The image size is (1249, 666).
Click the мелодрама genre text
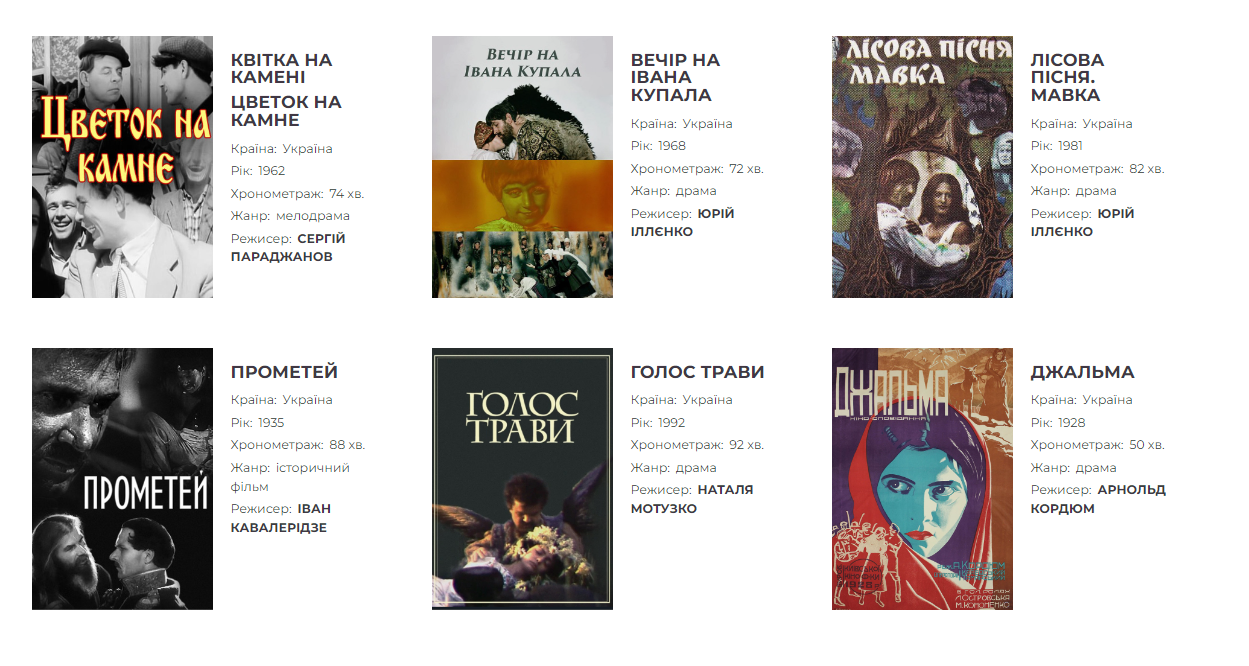(x=313, y=216)
